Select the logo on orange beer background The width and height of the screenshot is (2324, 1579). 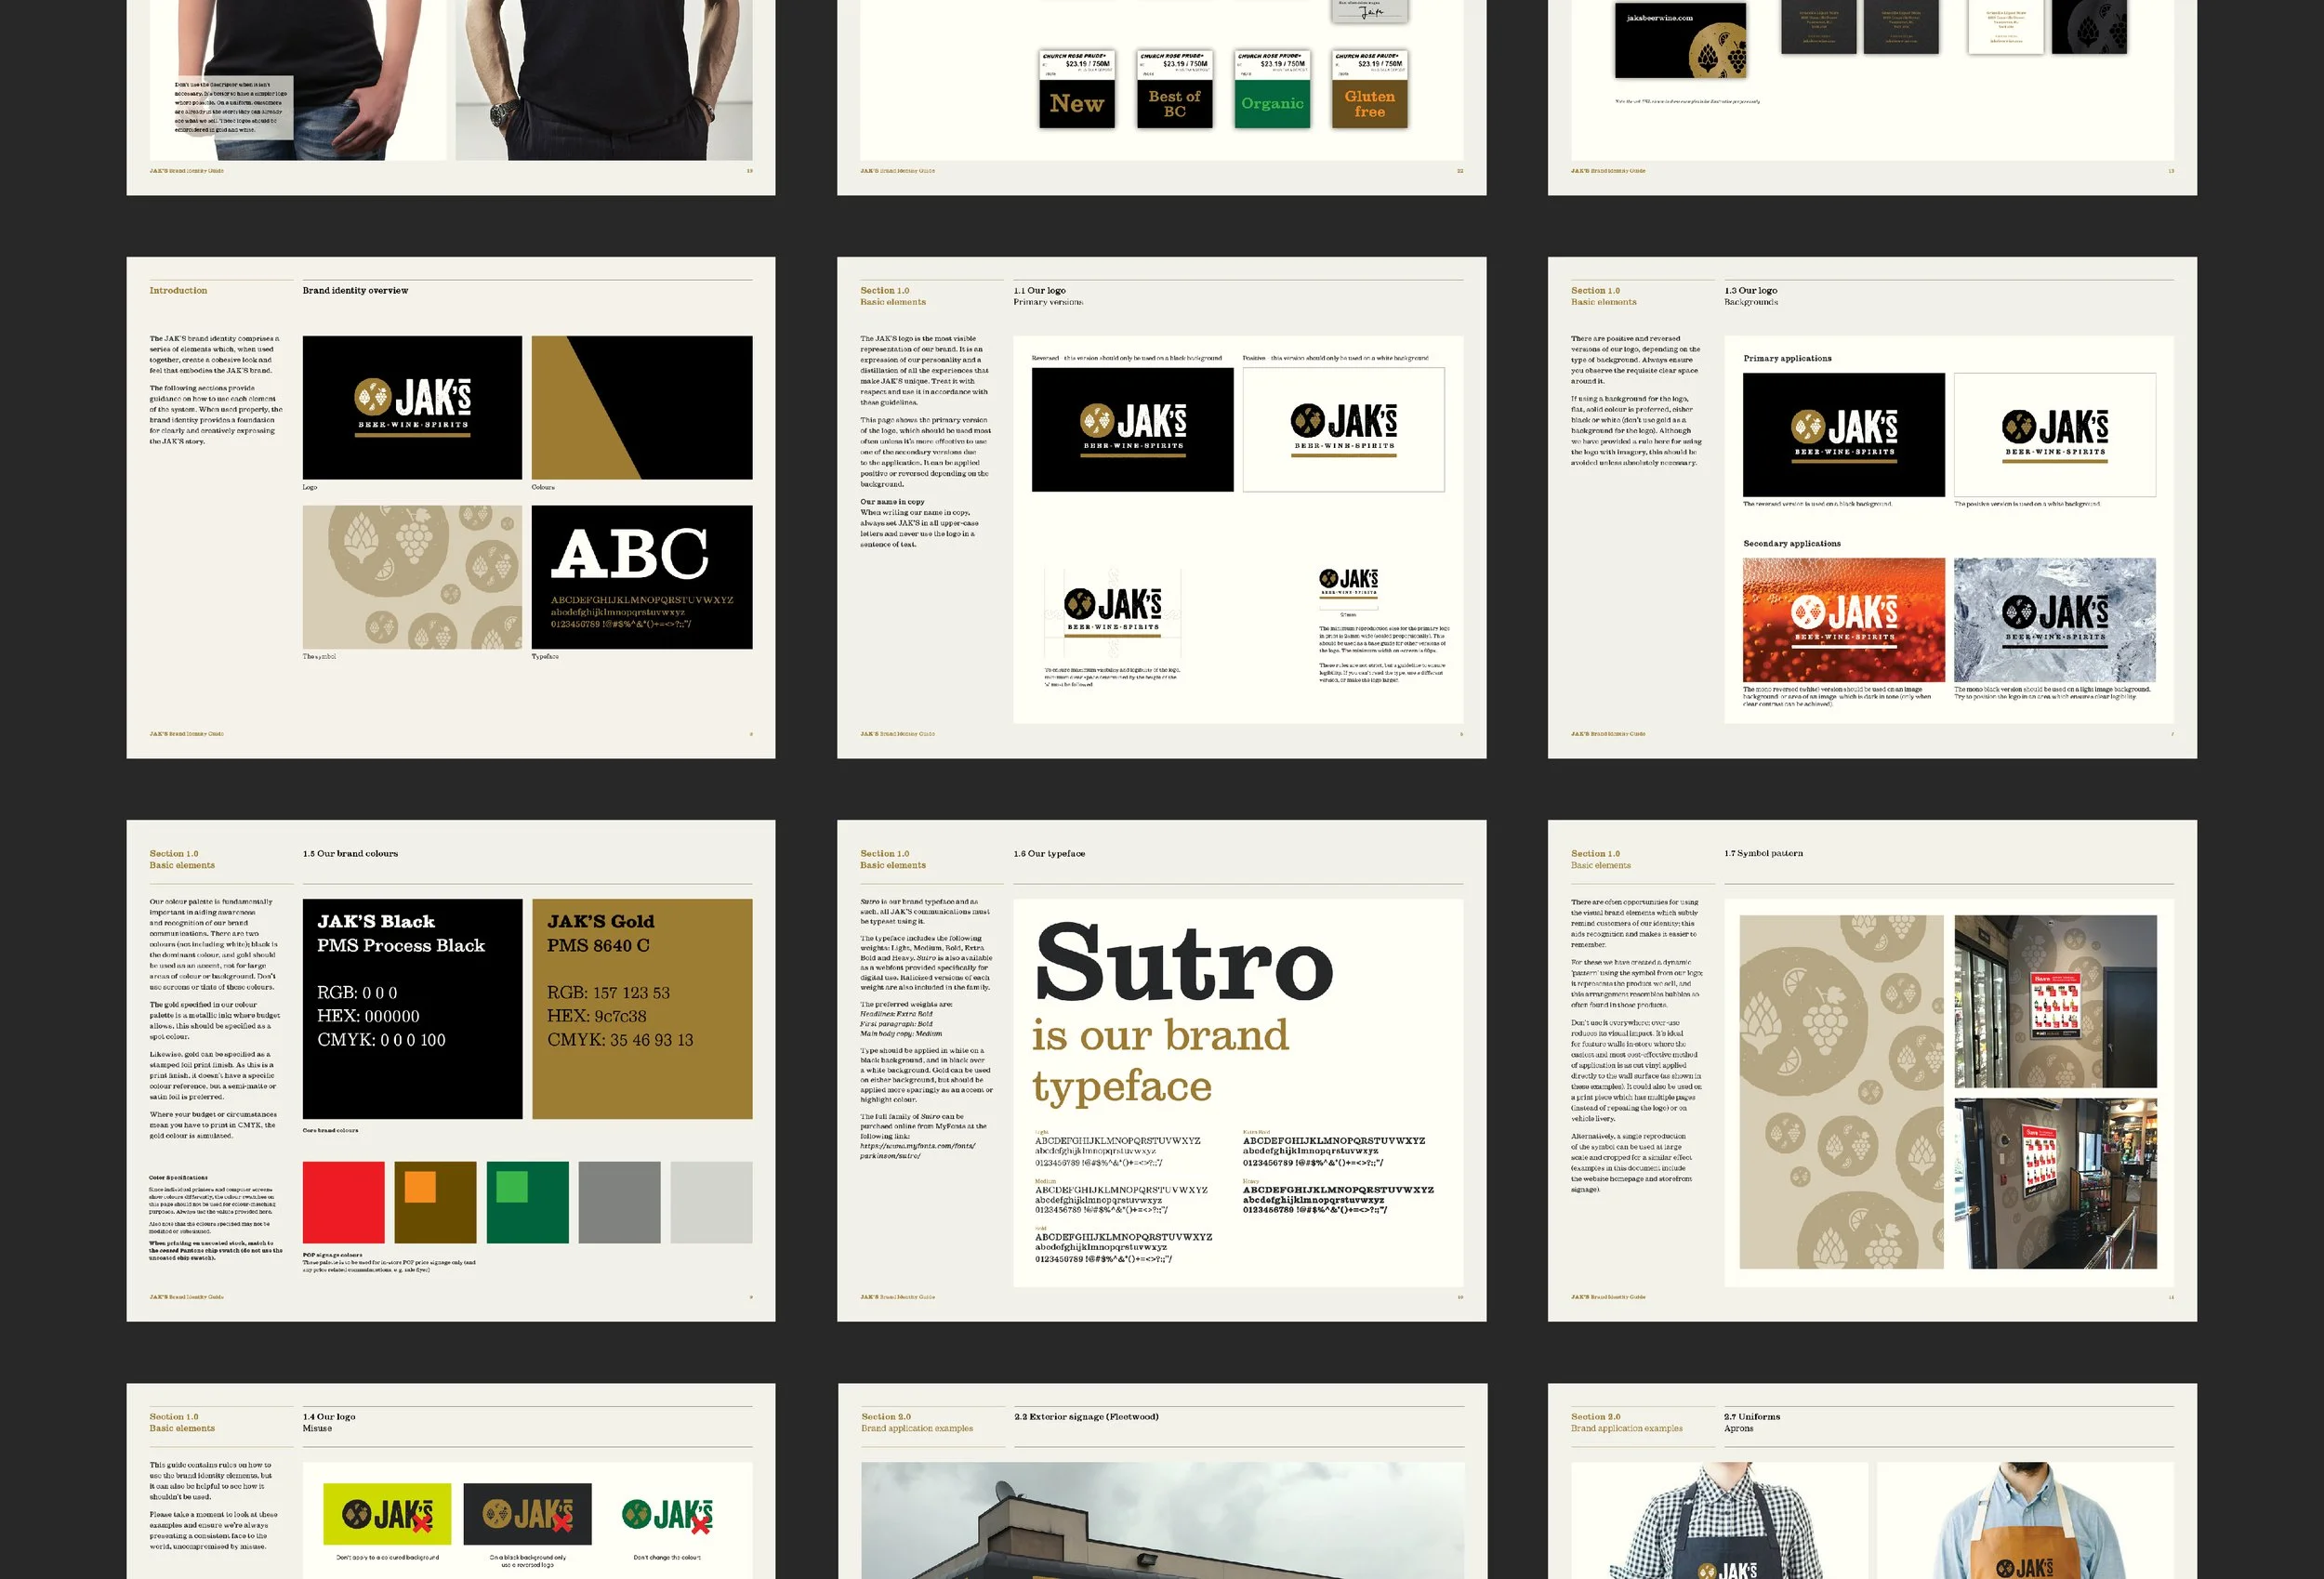coord(1843,620)
